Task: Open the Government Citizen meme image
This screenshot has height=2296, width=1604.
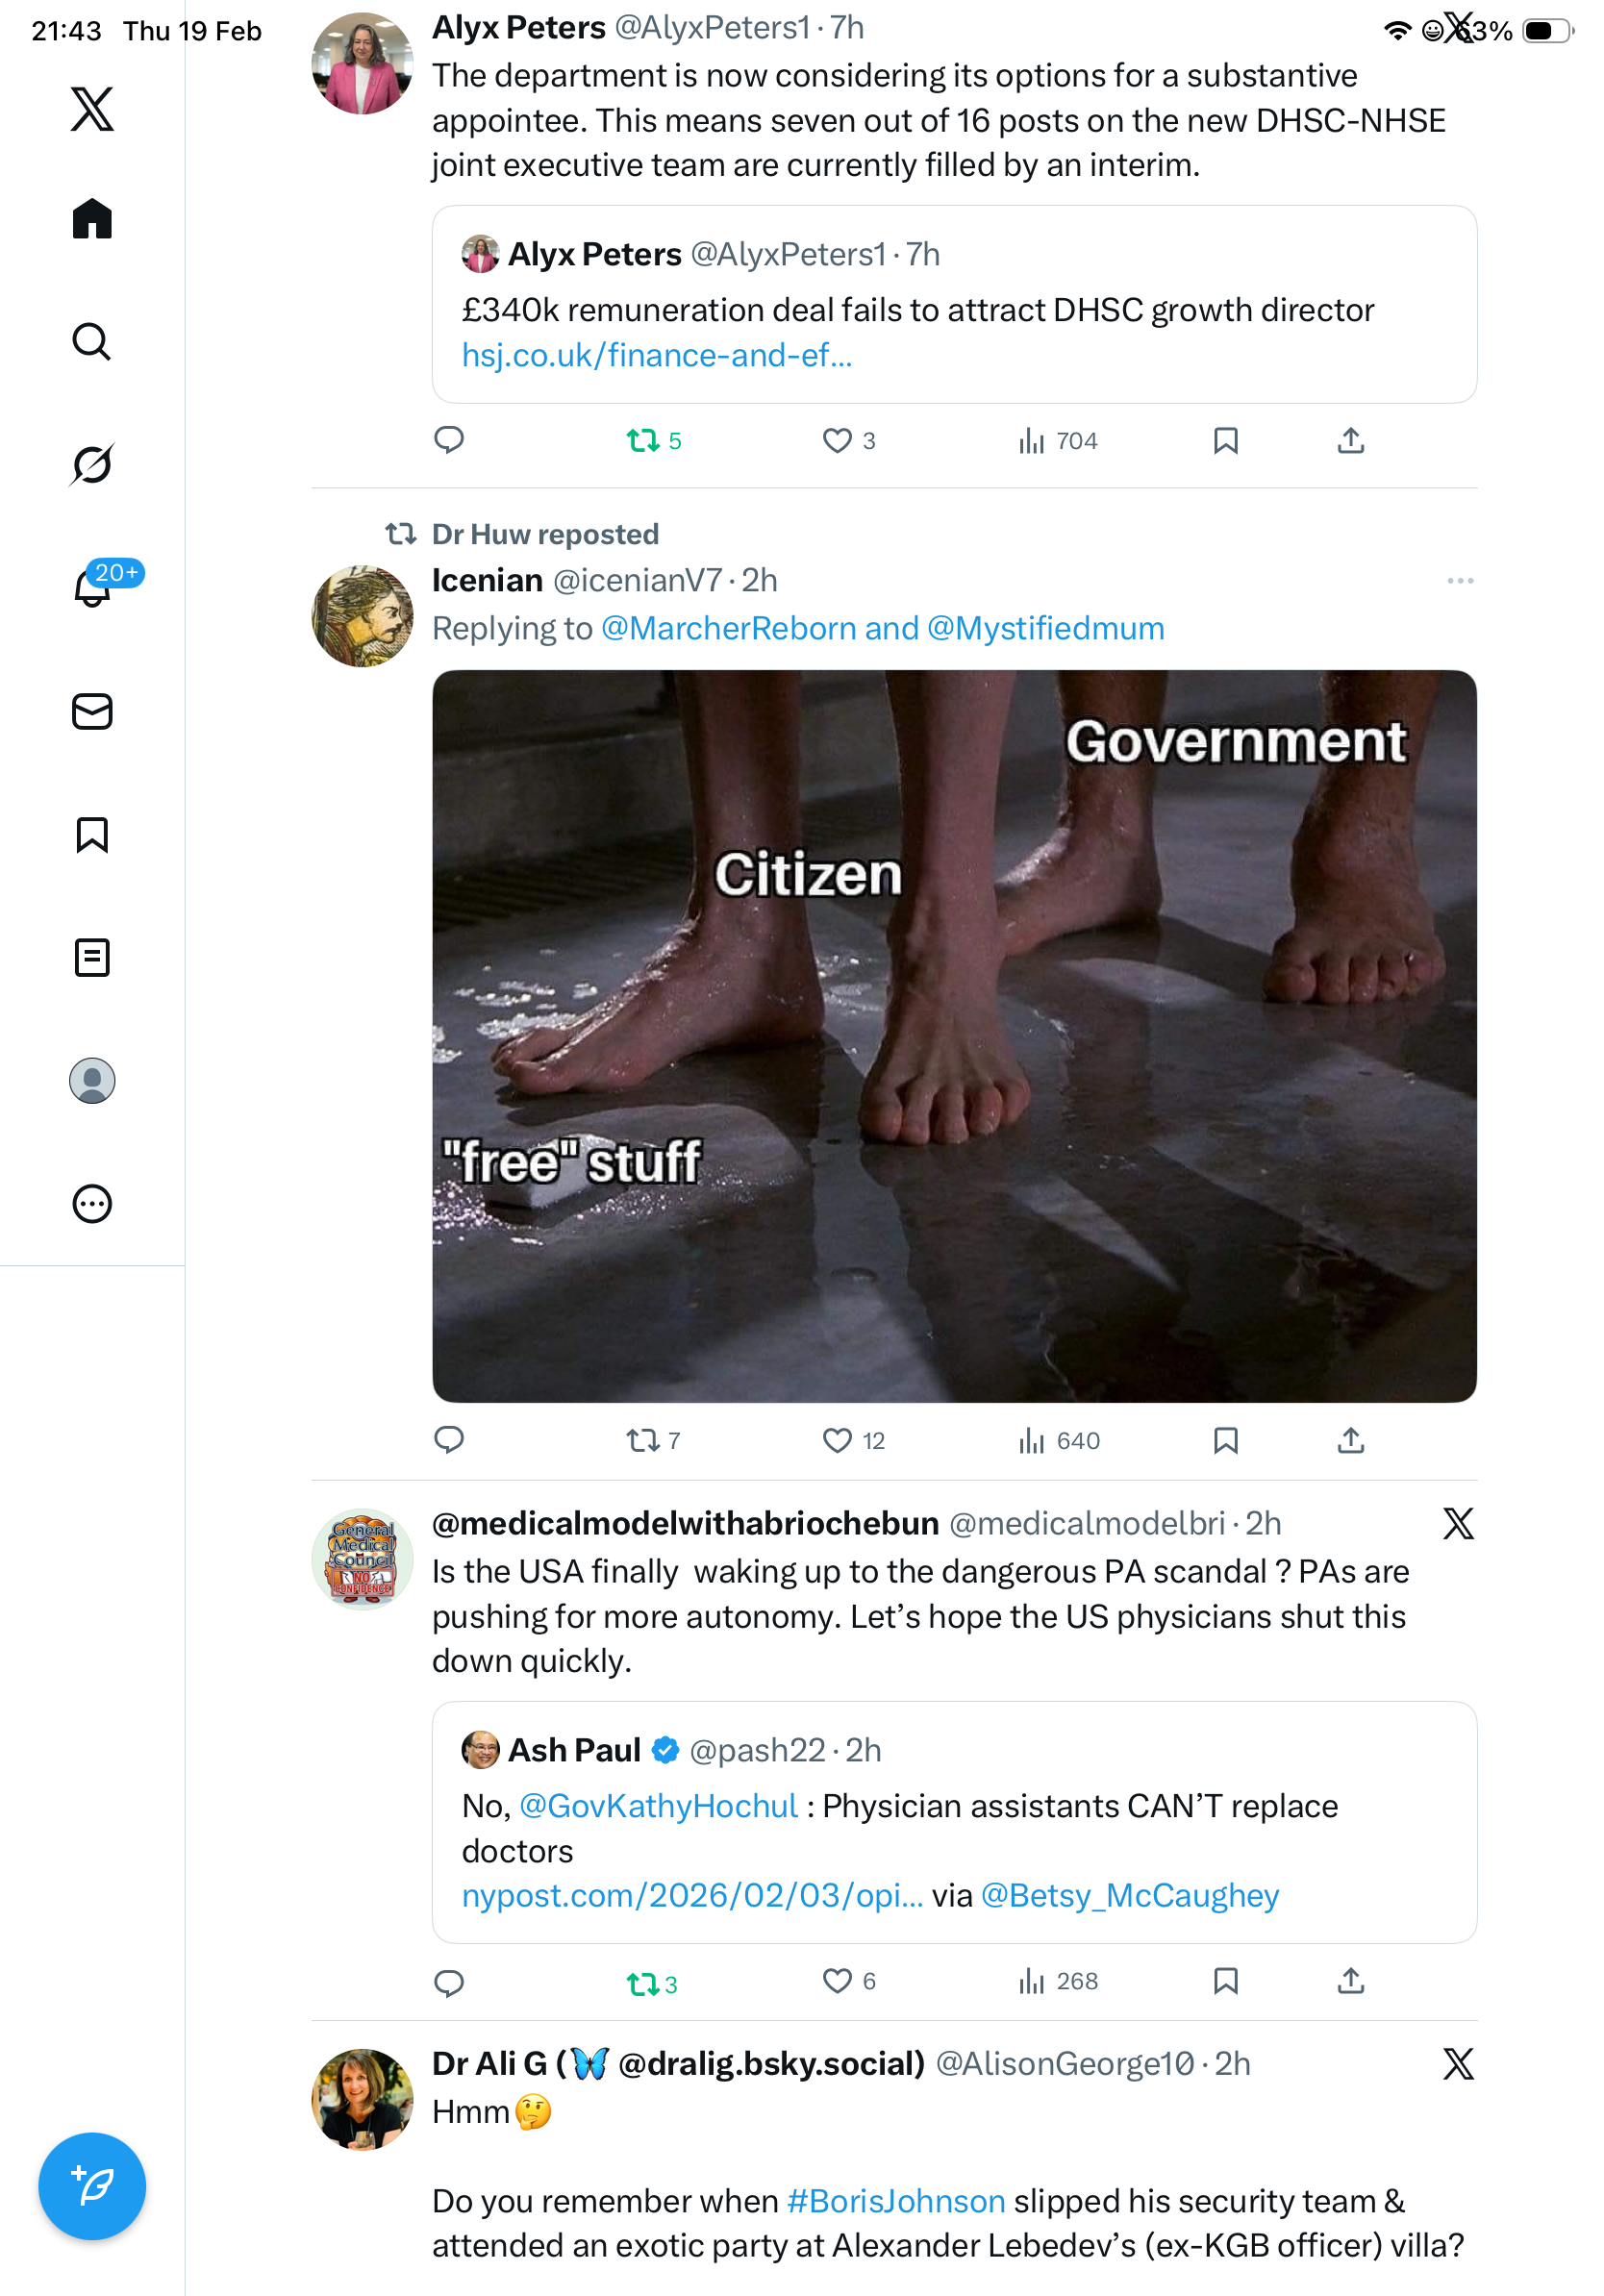Action: [954, 1035]
